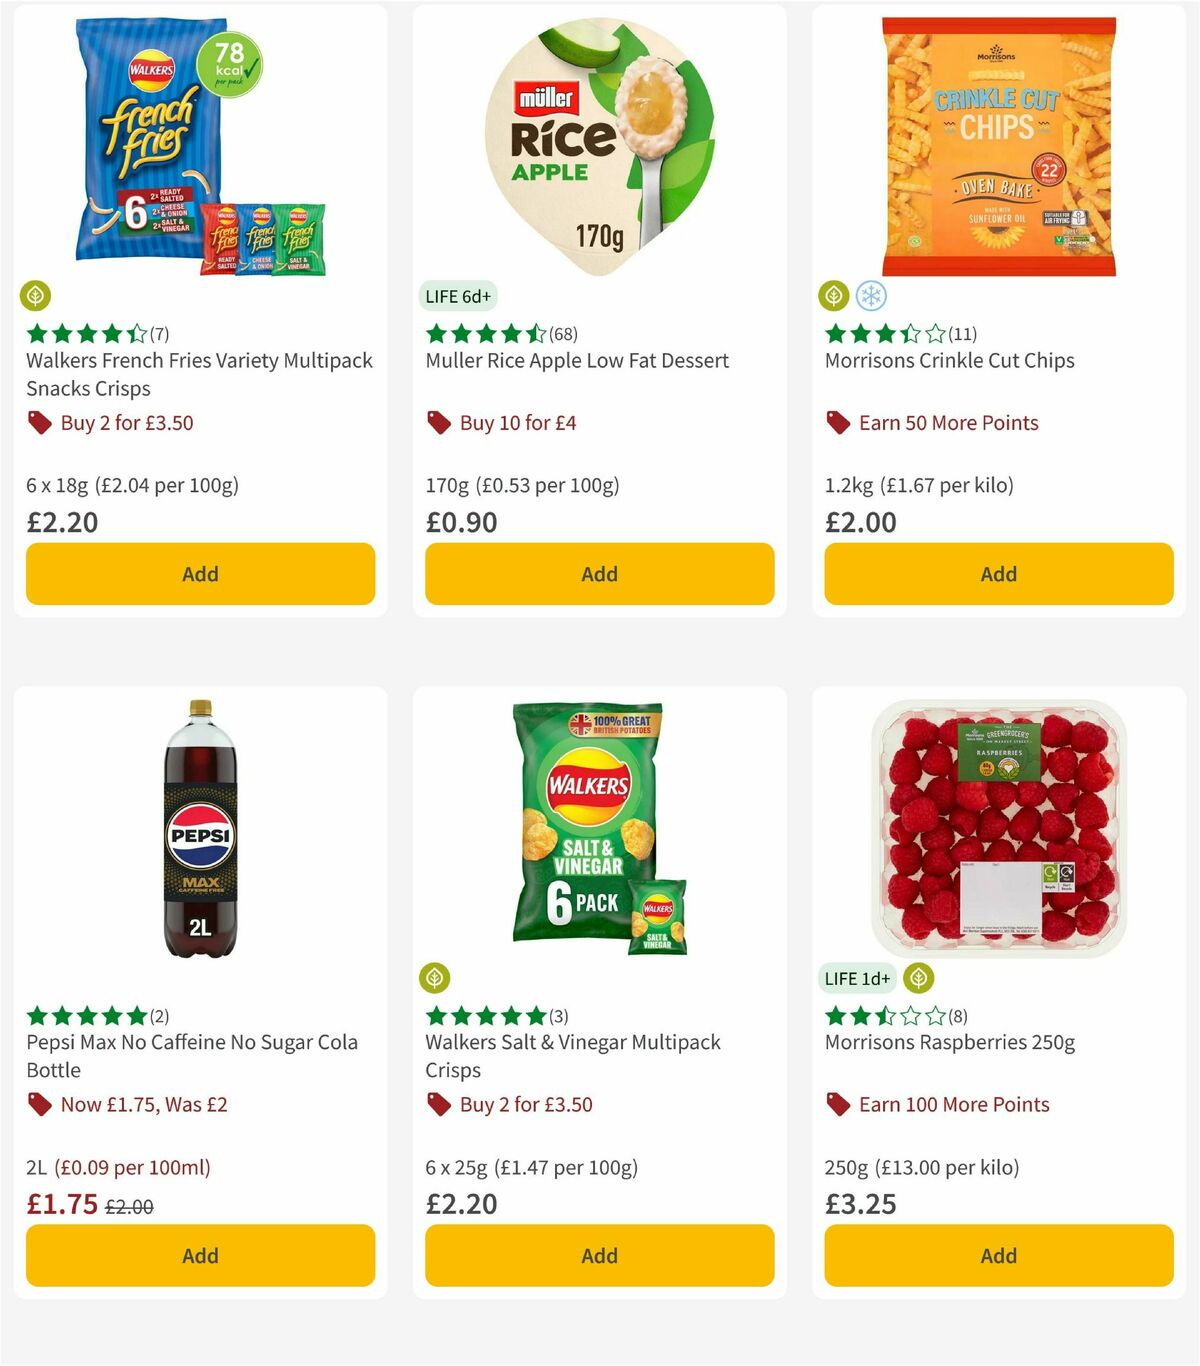Open the Morrisons Crinkle Cut Chips product page
1200x1366 pixels.
(x=949, y=361)
